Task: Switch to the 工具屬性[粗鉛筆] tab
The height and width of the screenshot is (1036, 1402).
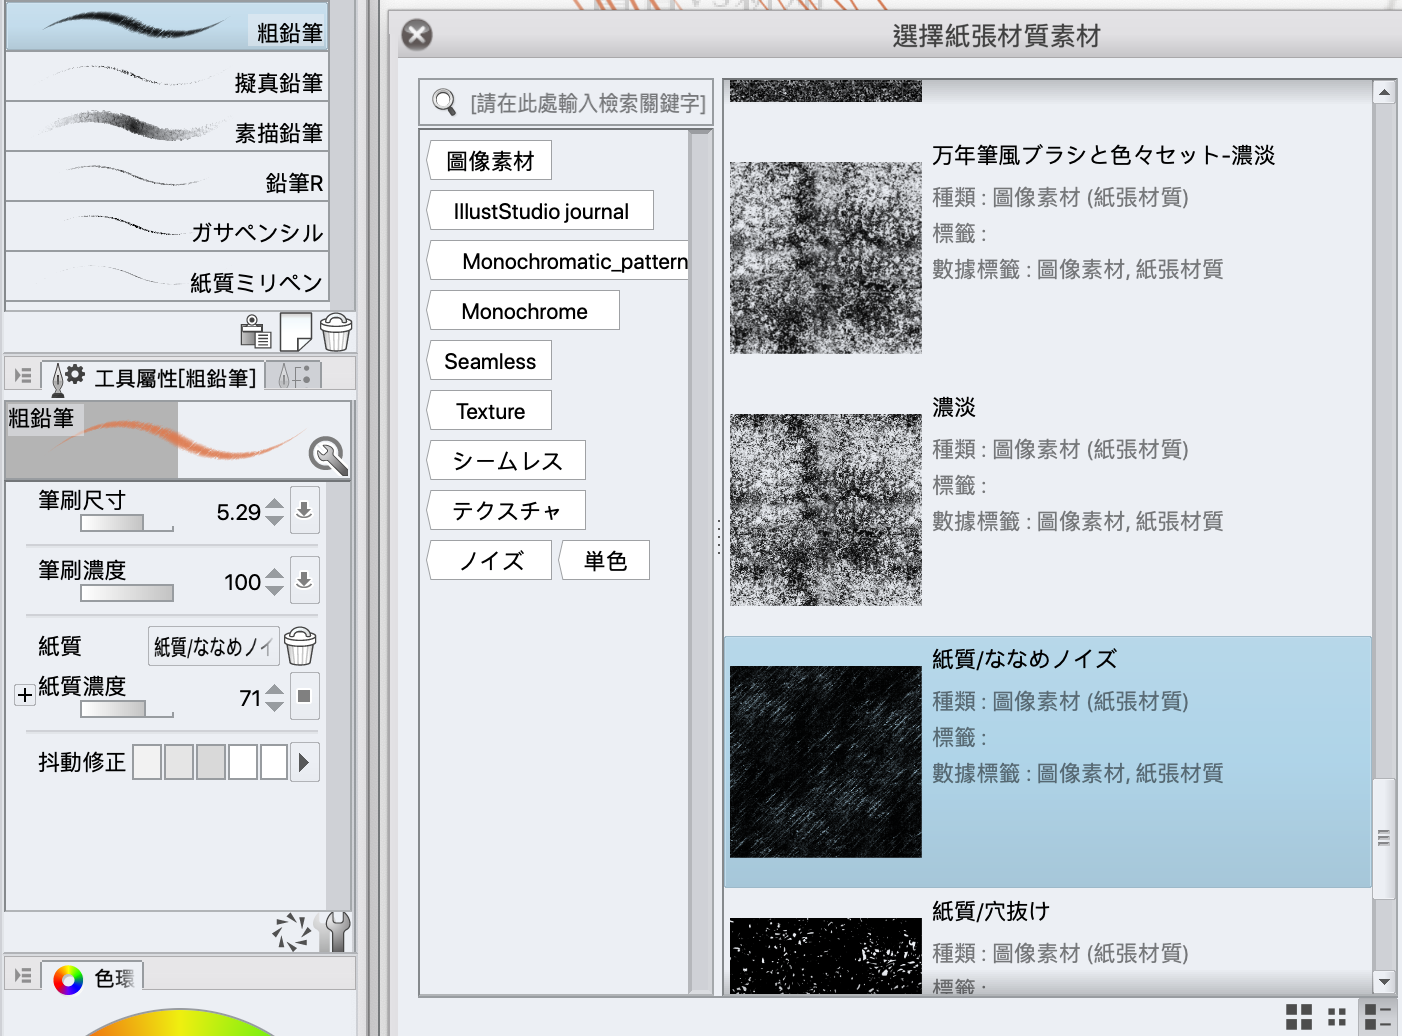Action: (x=153, y=377)
